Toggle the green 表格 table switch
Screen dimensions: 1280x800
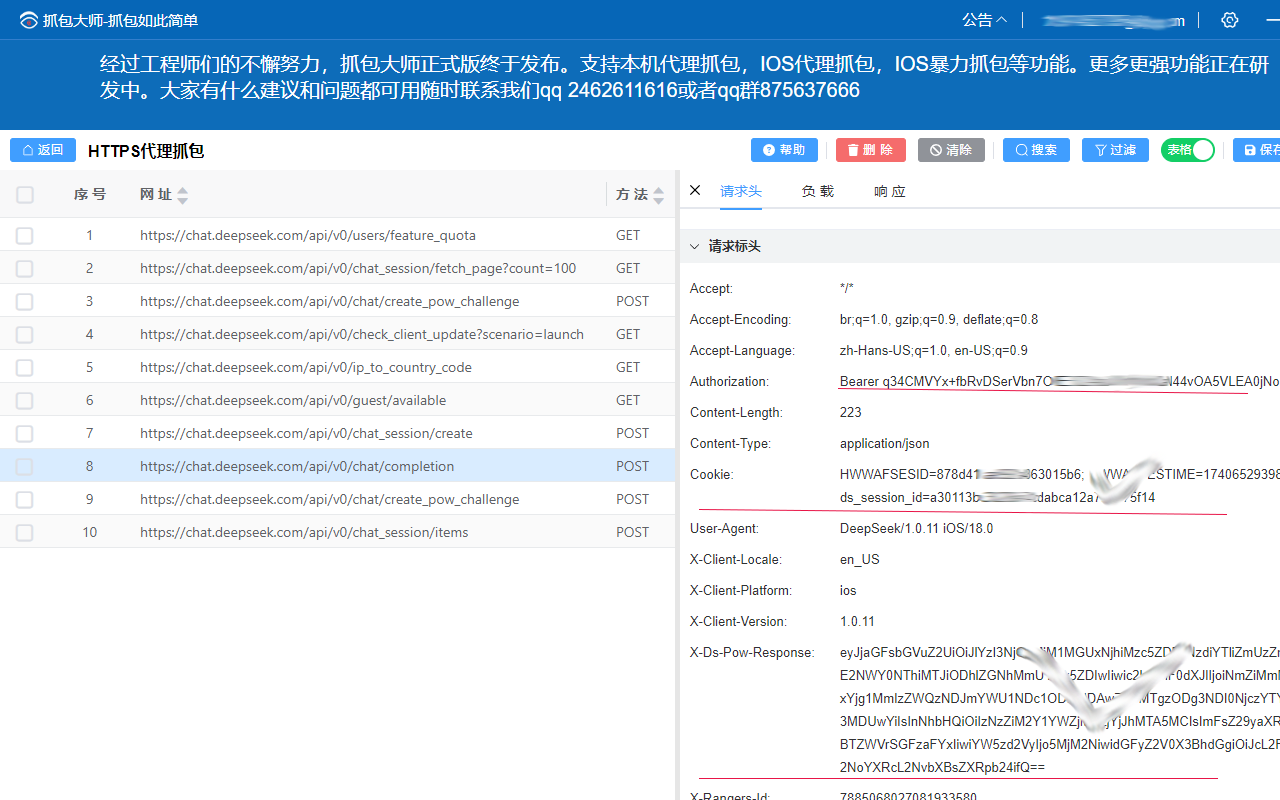tap(1187, 150)
